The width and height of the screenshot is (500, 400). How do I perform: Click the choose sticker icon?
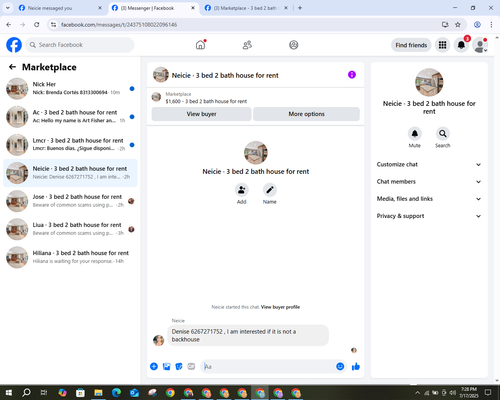click(179, 367)
